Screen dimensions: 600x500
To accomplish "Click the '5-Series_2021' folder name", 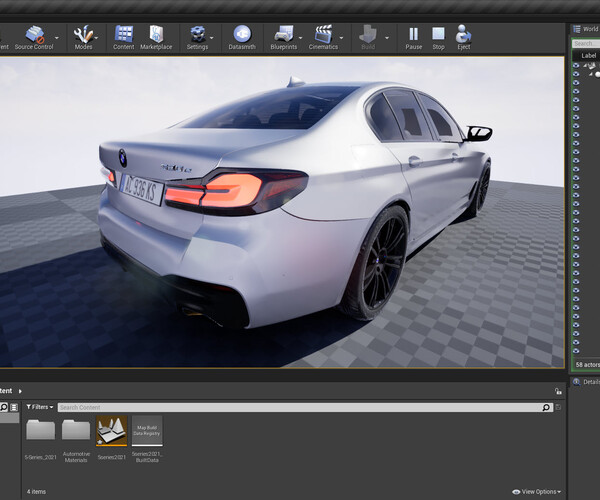I will point(41,457).
